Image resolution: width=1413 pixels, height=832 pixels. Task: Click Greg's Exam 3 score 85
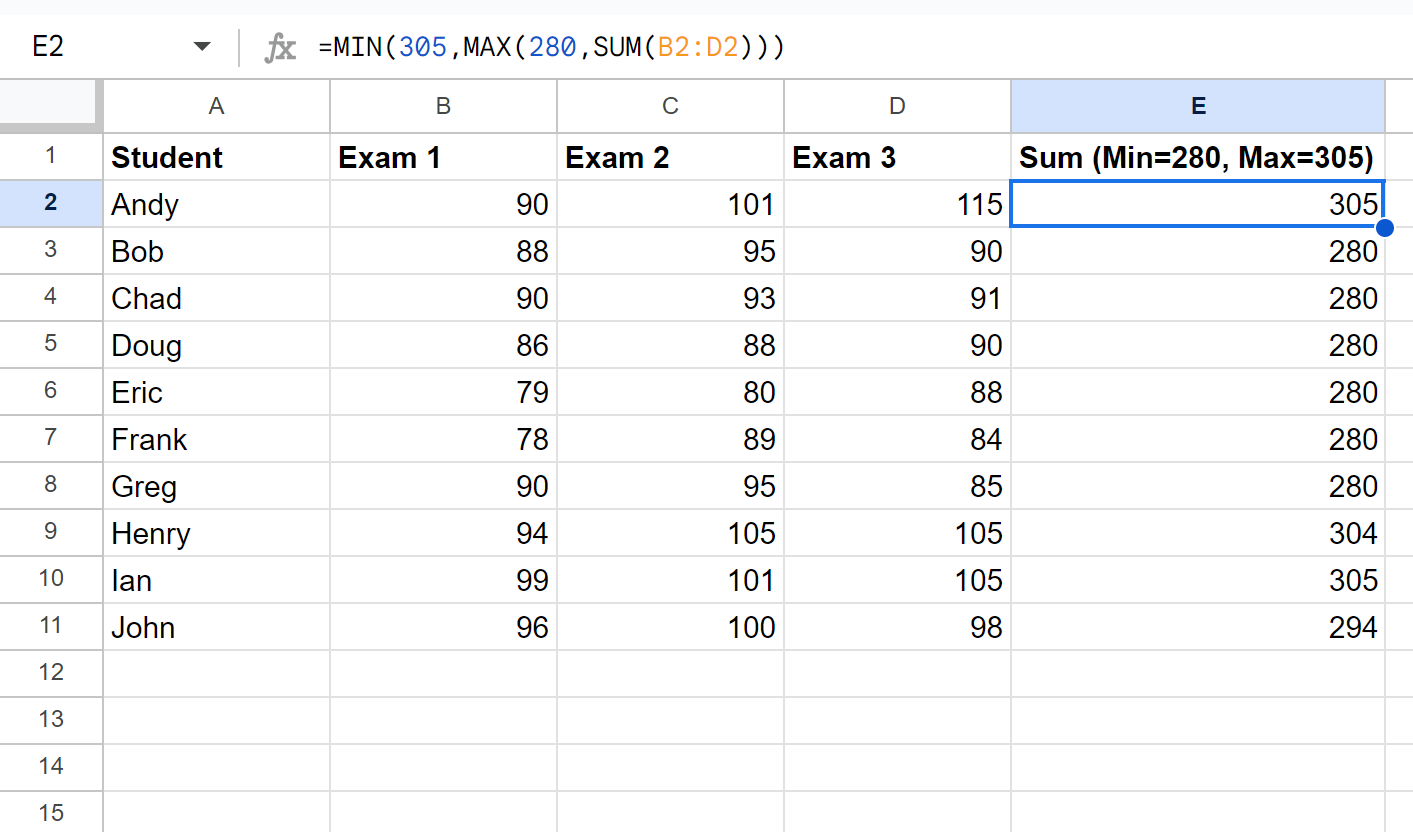coord(897,486)
